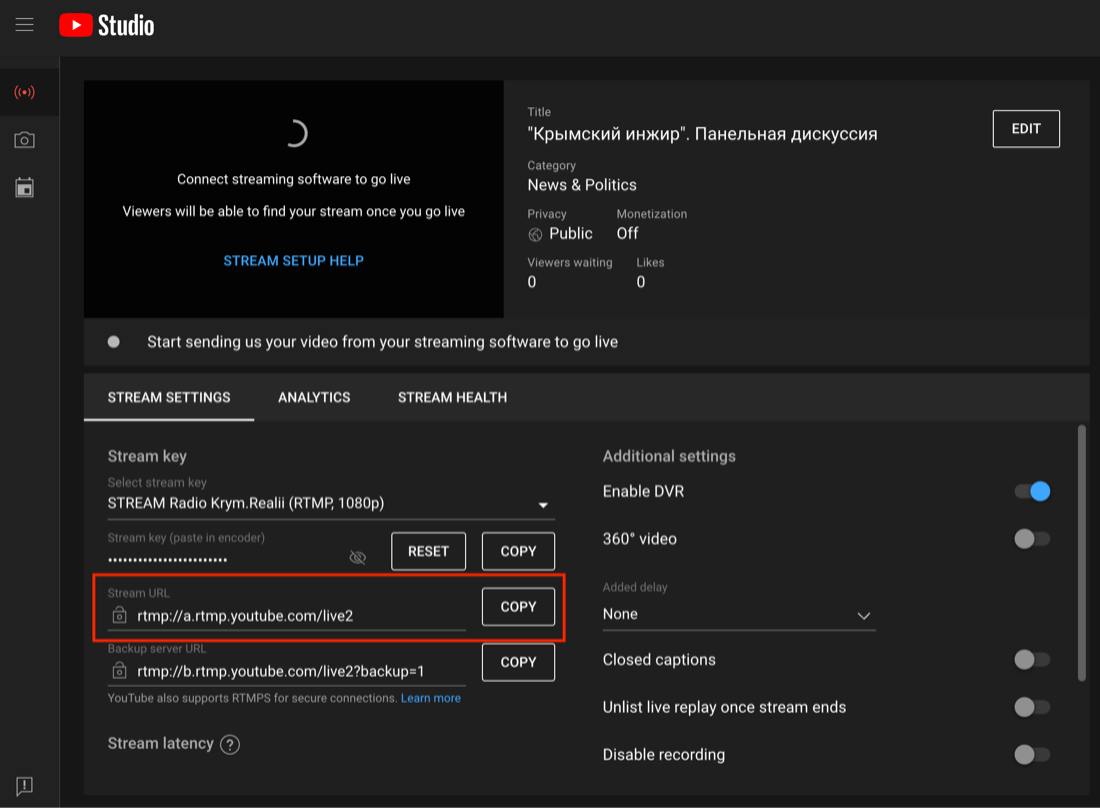Screen dimensions: 1100x812
Task: Expand the Added delay dropdown
Action: point(739,615)
